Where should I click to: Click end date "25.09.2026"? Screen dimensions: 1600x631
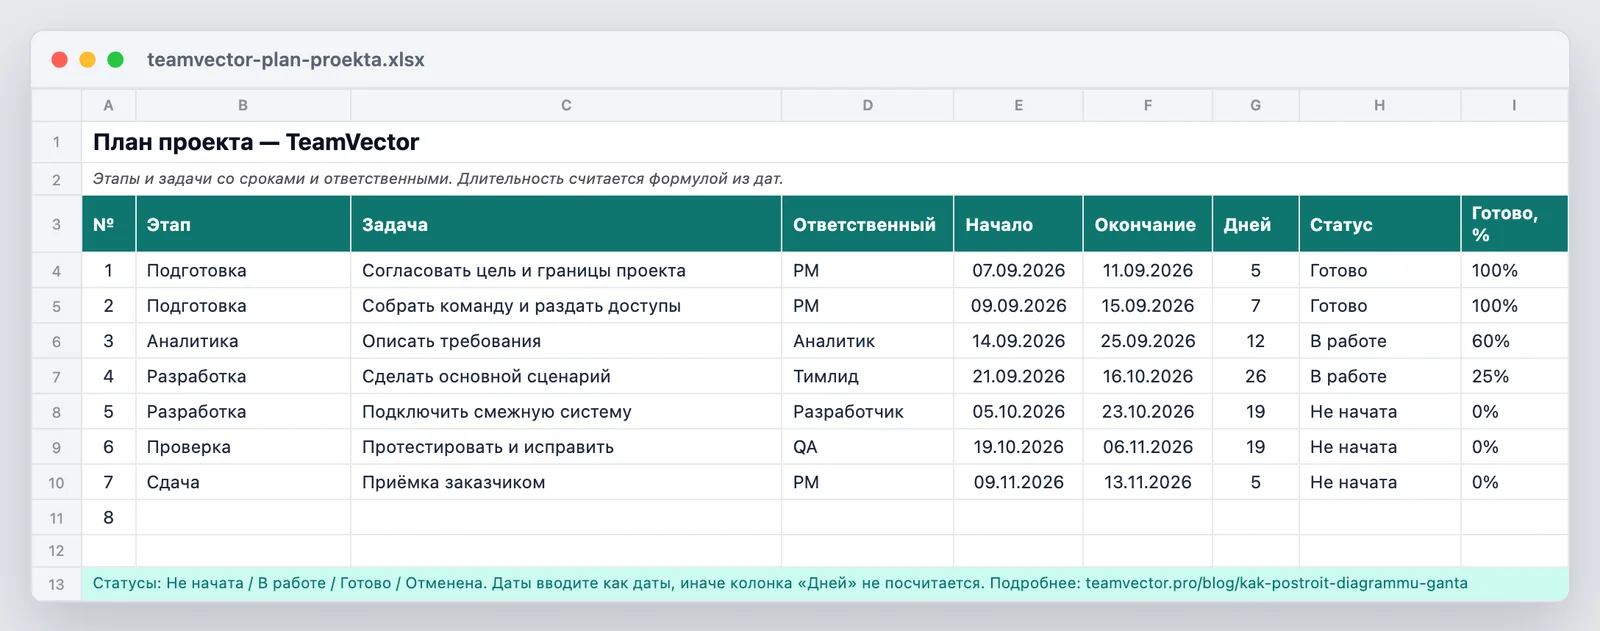pyautogui.click(x=1147, y=341)
